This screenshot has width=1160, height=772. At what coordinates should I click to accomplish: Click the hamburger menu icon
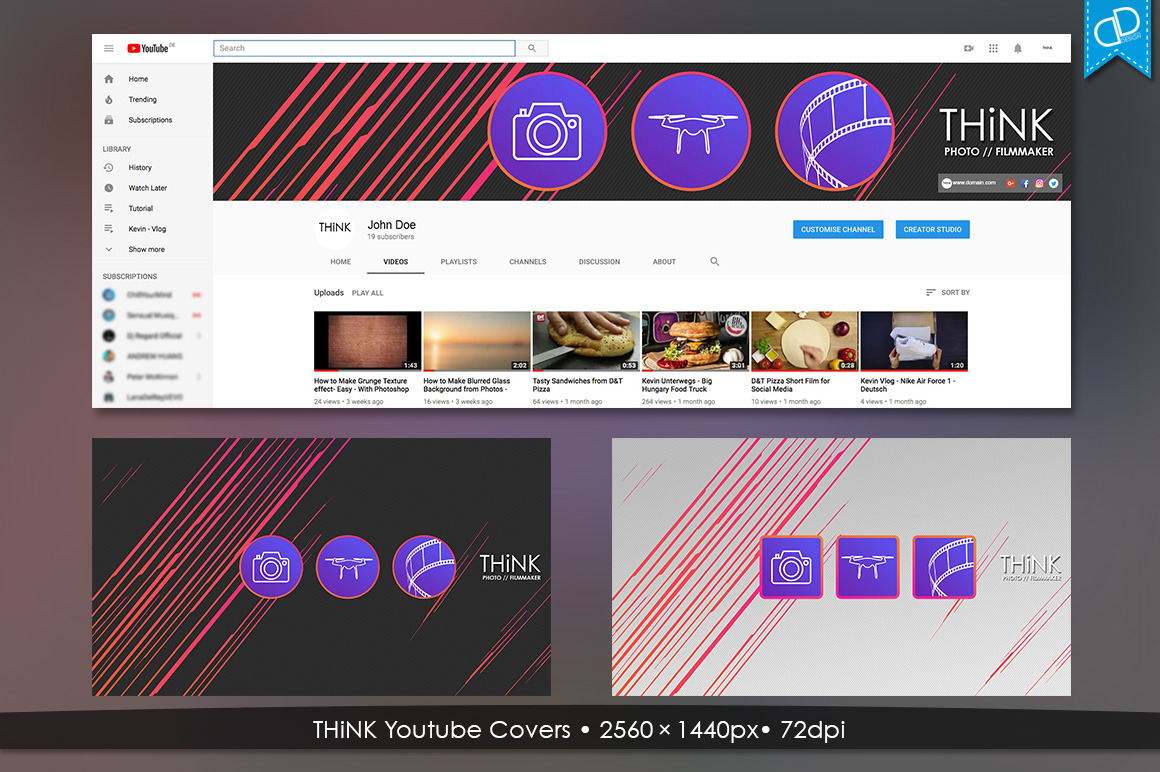pos(109,48)
